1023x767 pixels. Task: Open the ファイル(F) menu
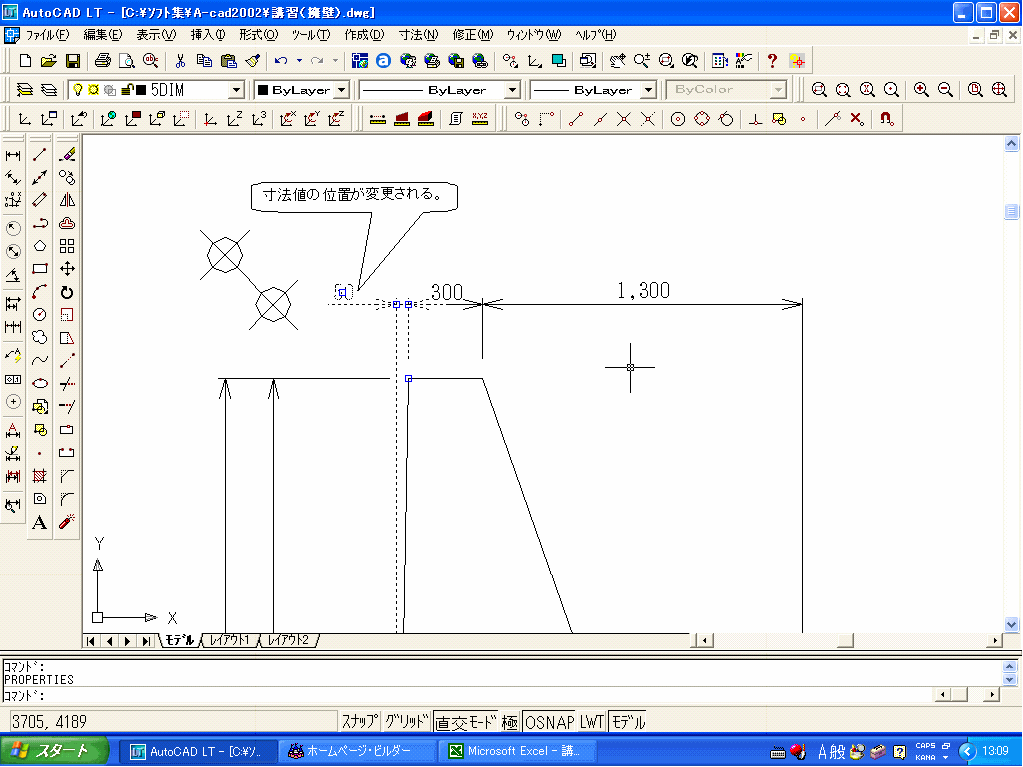[47, 35]
